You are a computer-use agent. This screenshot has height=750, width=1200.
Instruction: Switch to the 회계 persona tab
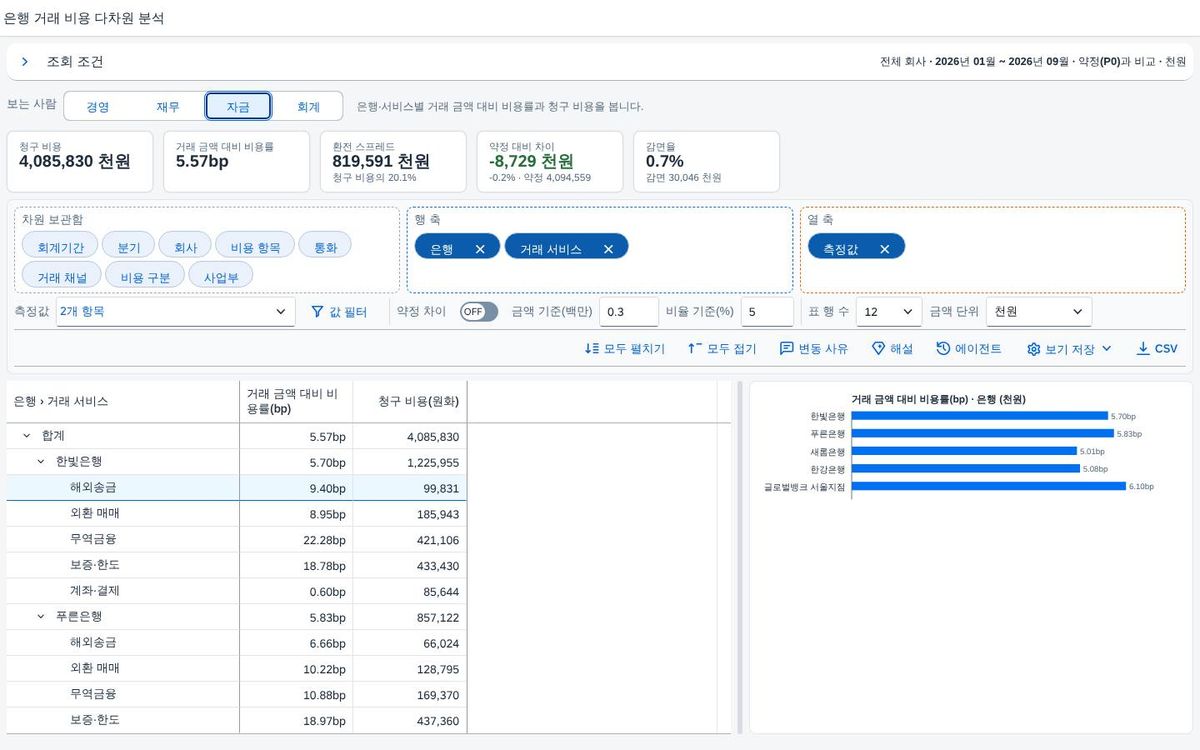click(x=309, y=106)
